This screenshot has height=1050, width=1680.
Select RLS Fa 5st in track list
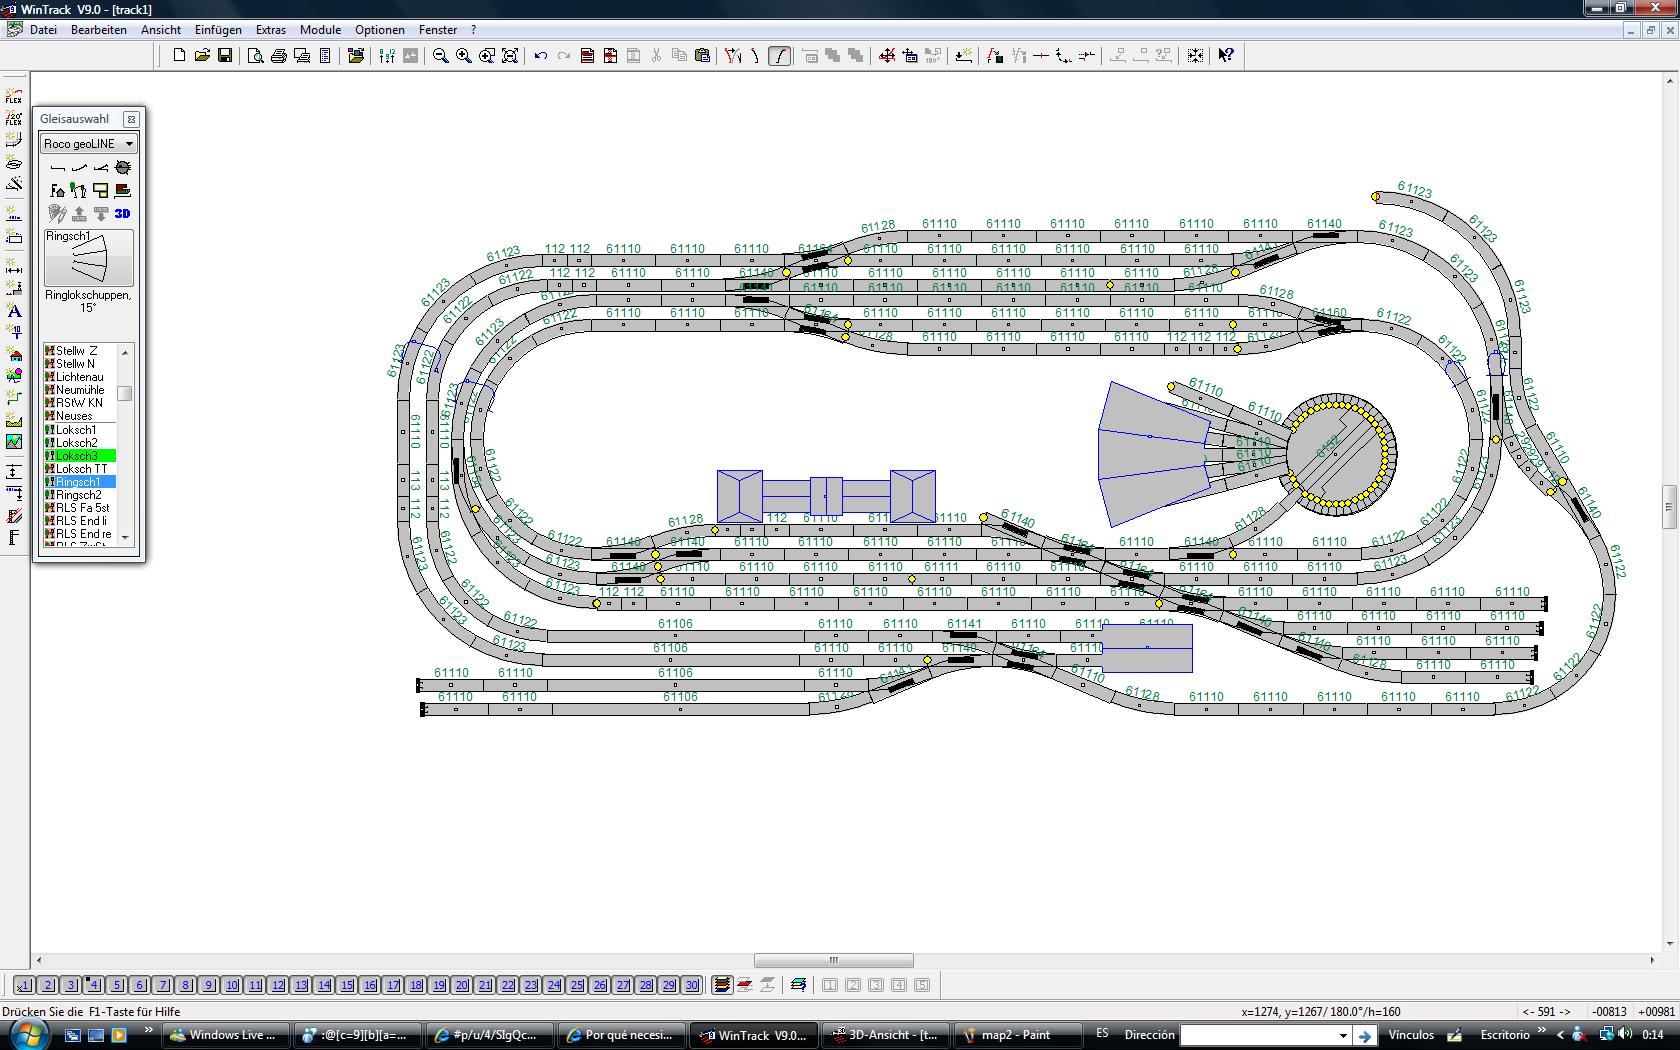79,508
